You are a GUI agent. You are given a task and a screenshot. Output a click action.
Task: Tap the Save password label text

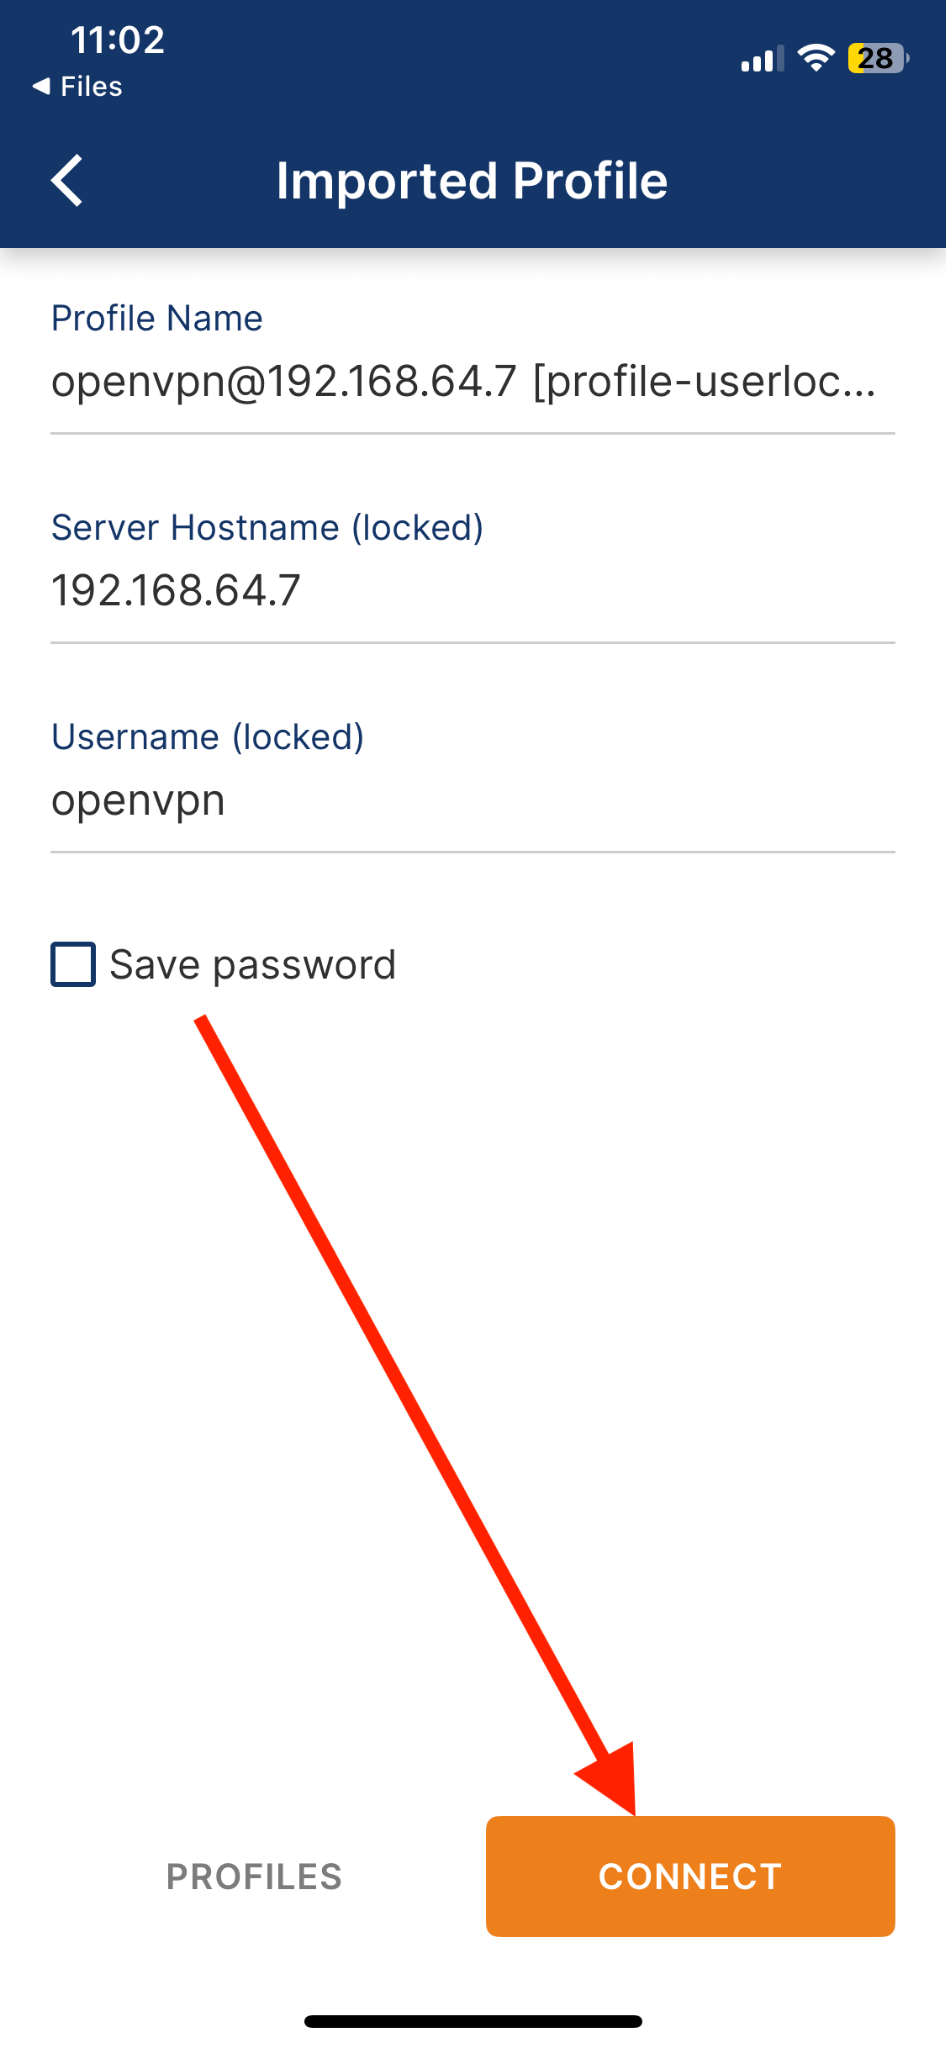point(252,965)
